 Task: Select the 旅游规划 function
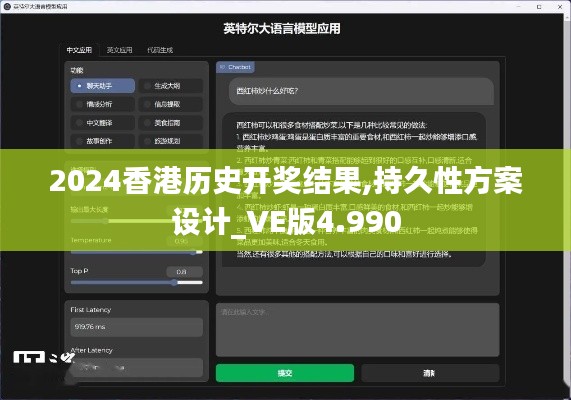[x=171, y=141]
